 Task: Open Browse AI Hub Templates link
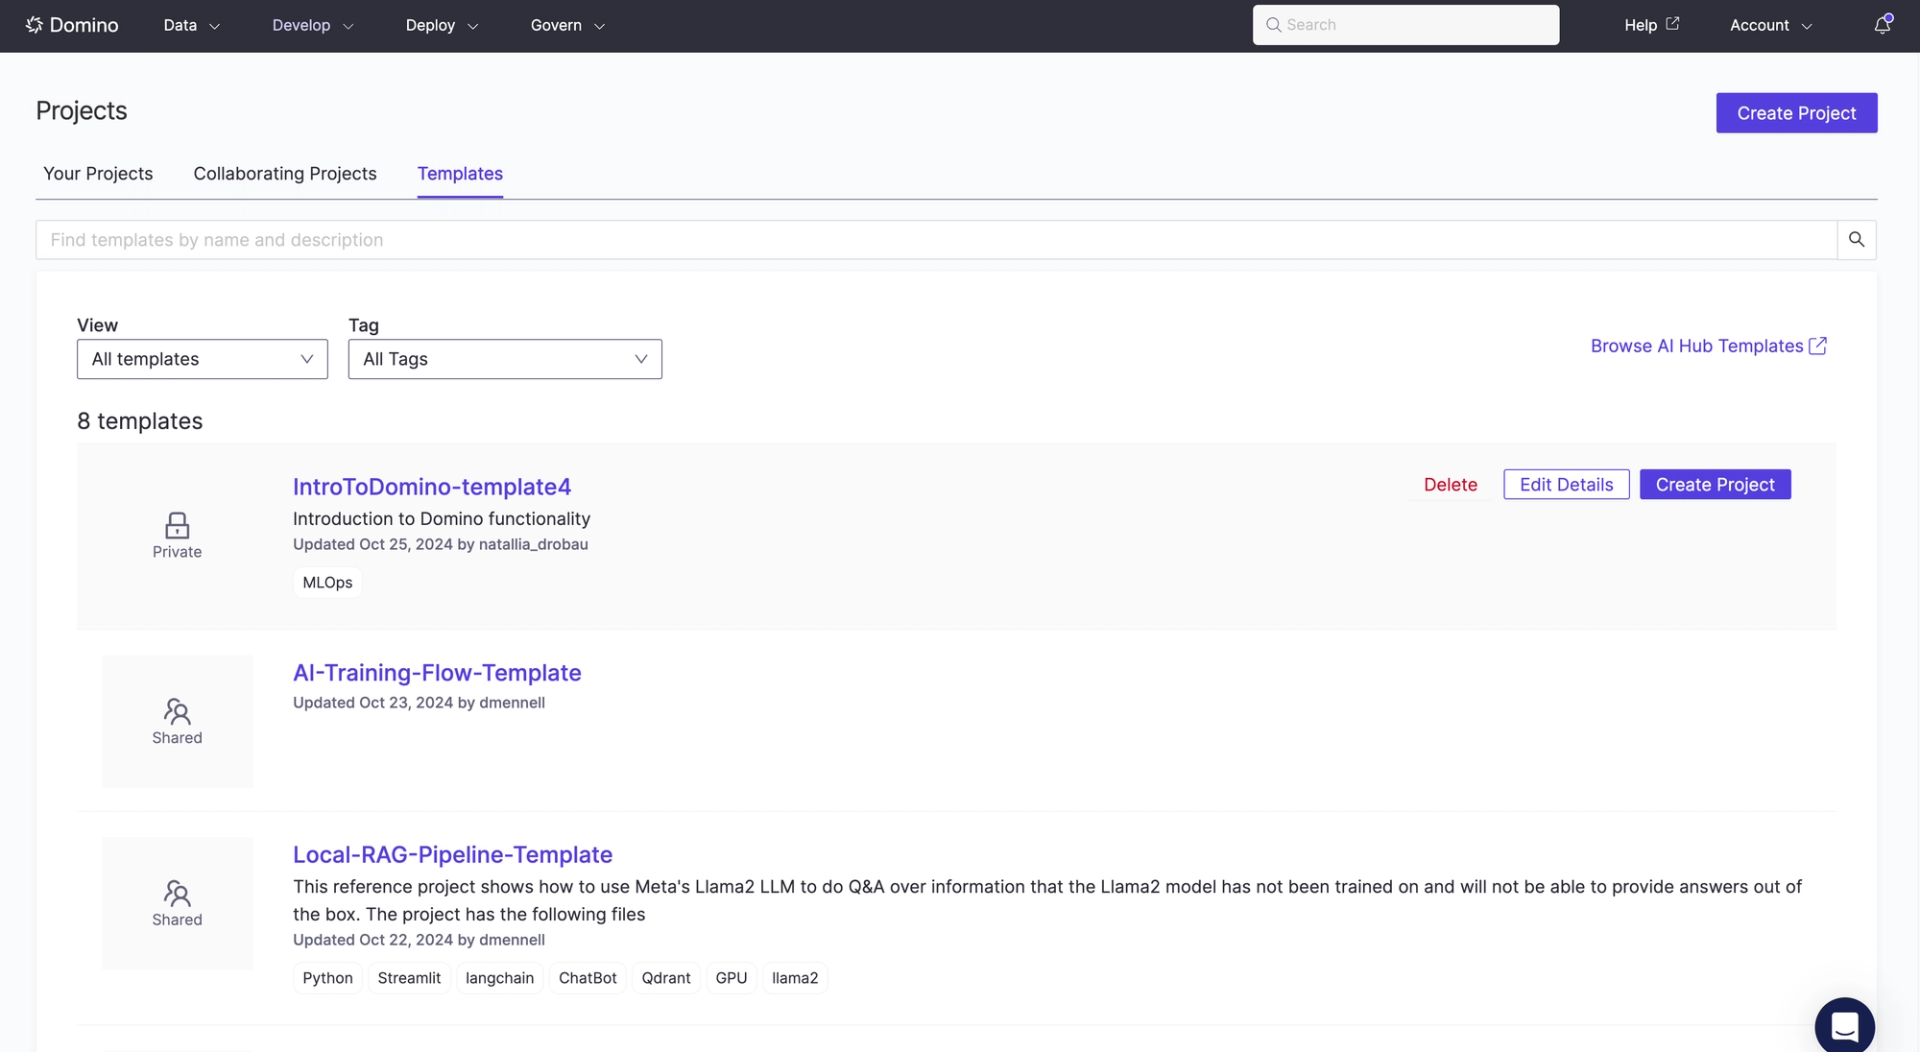[x=1709, y=346]
